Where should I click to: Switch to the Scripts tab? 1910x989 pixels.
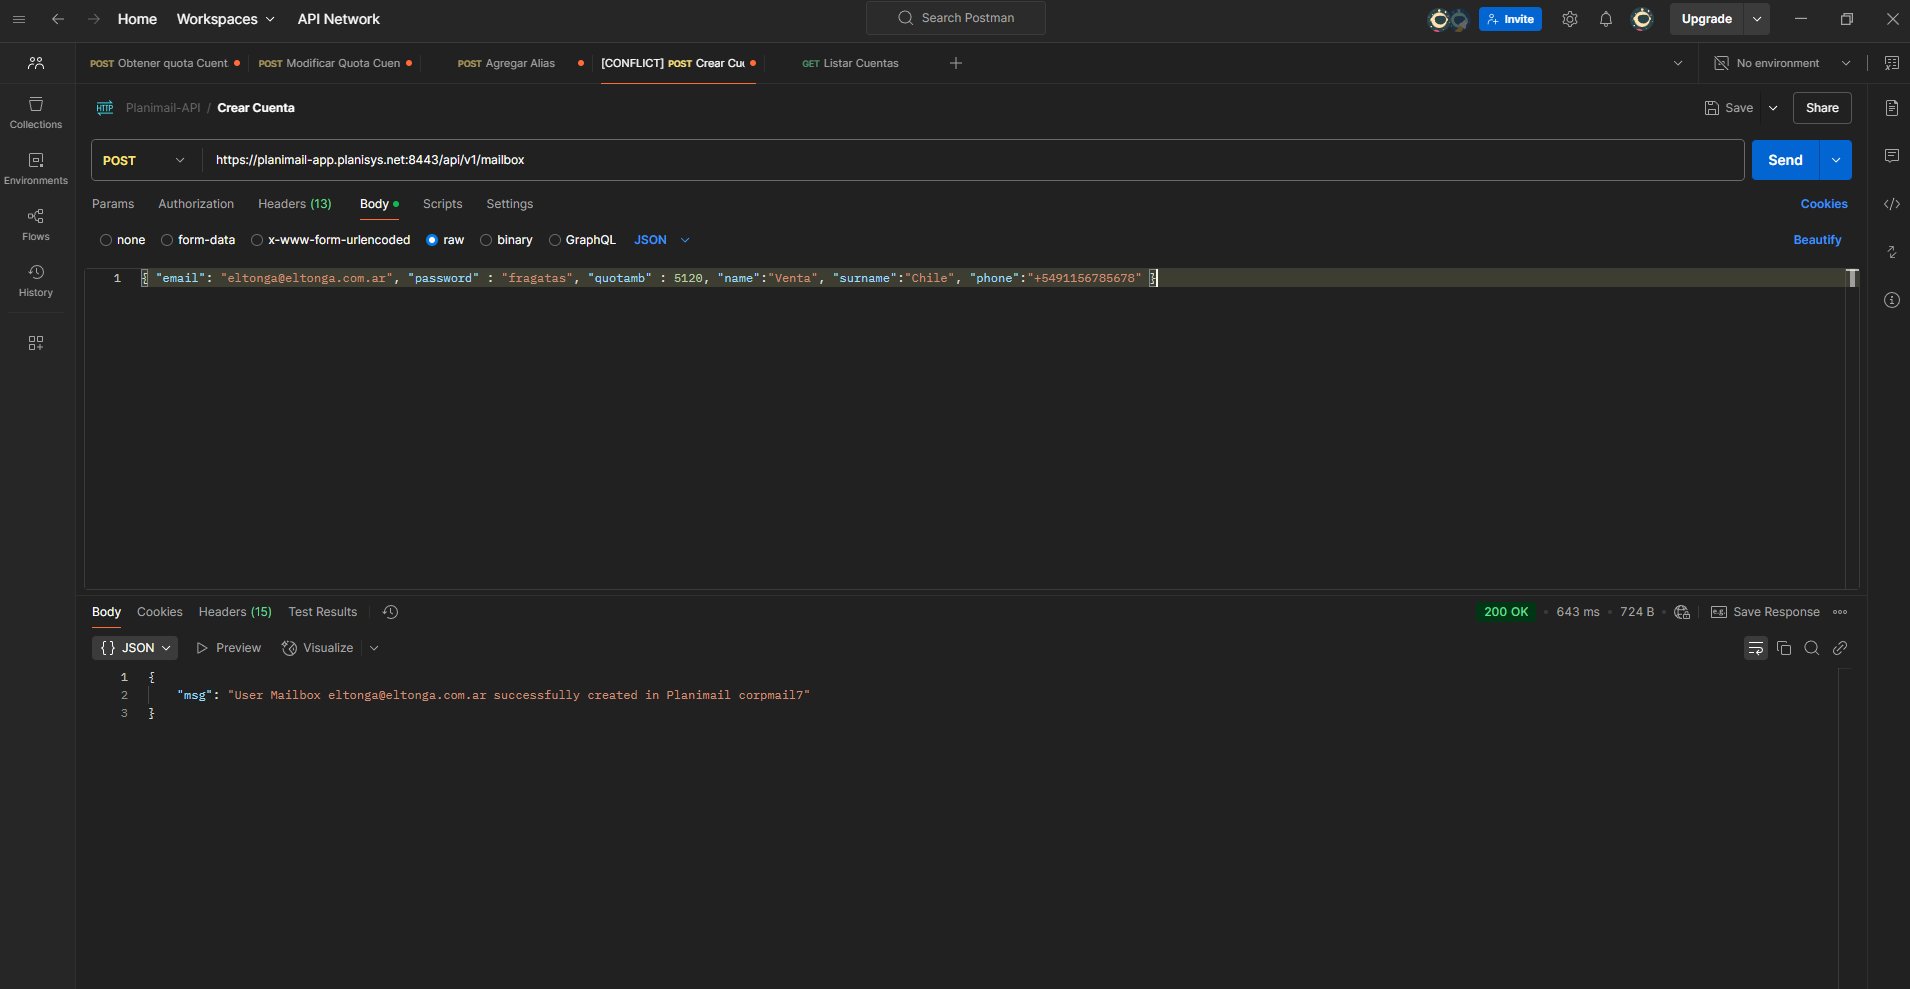443,204
